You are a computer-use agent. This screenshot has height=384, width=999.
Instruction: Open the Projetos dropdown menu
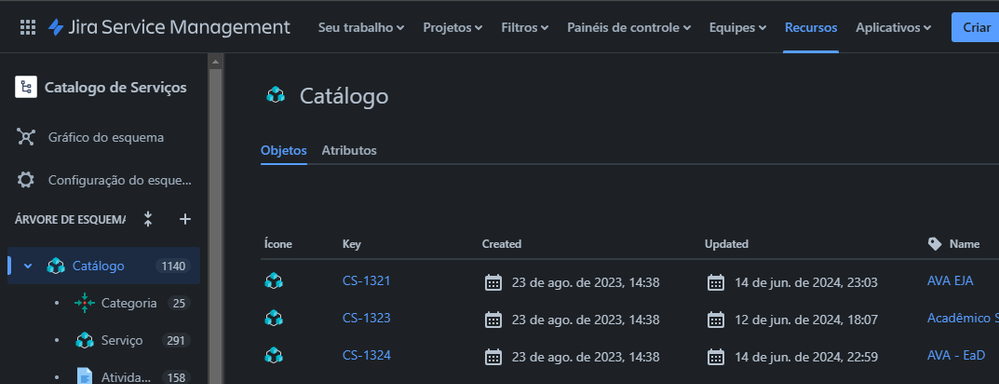pos(452,27)
